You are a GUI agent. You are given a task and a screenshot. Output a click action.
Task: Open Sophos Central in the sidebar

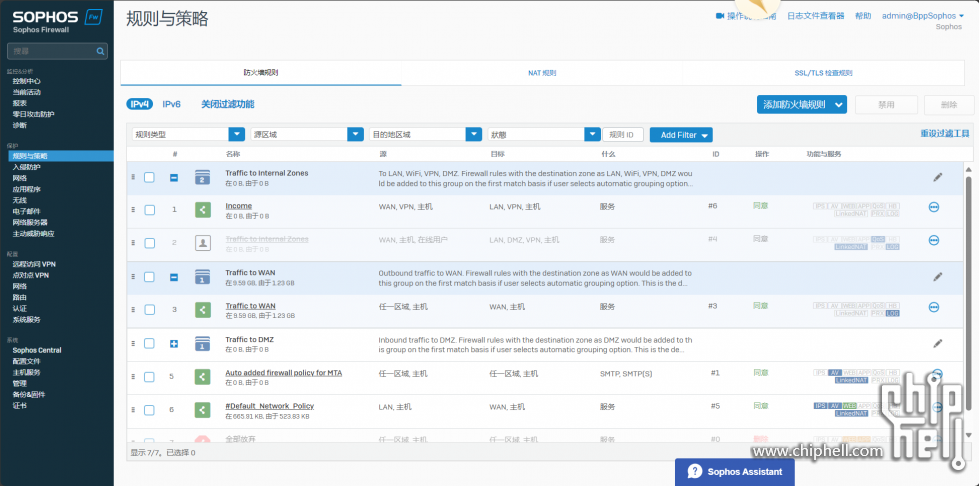(x=37, y=350)
